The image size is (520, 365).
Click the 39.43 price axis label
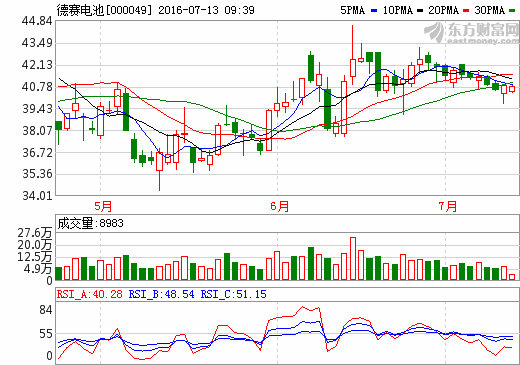tap(37, 109)
